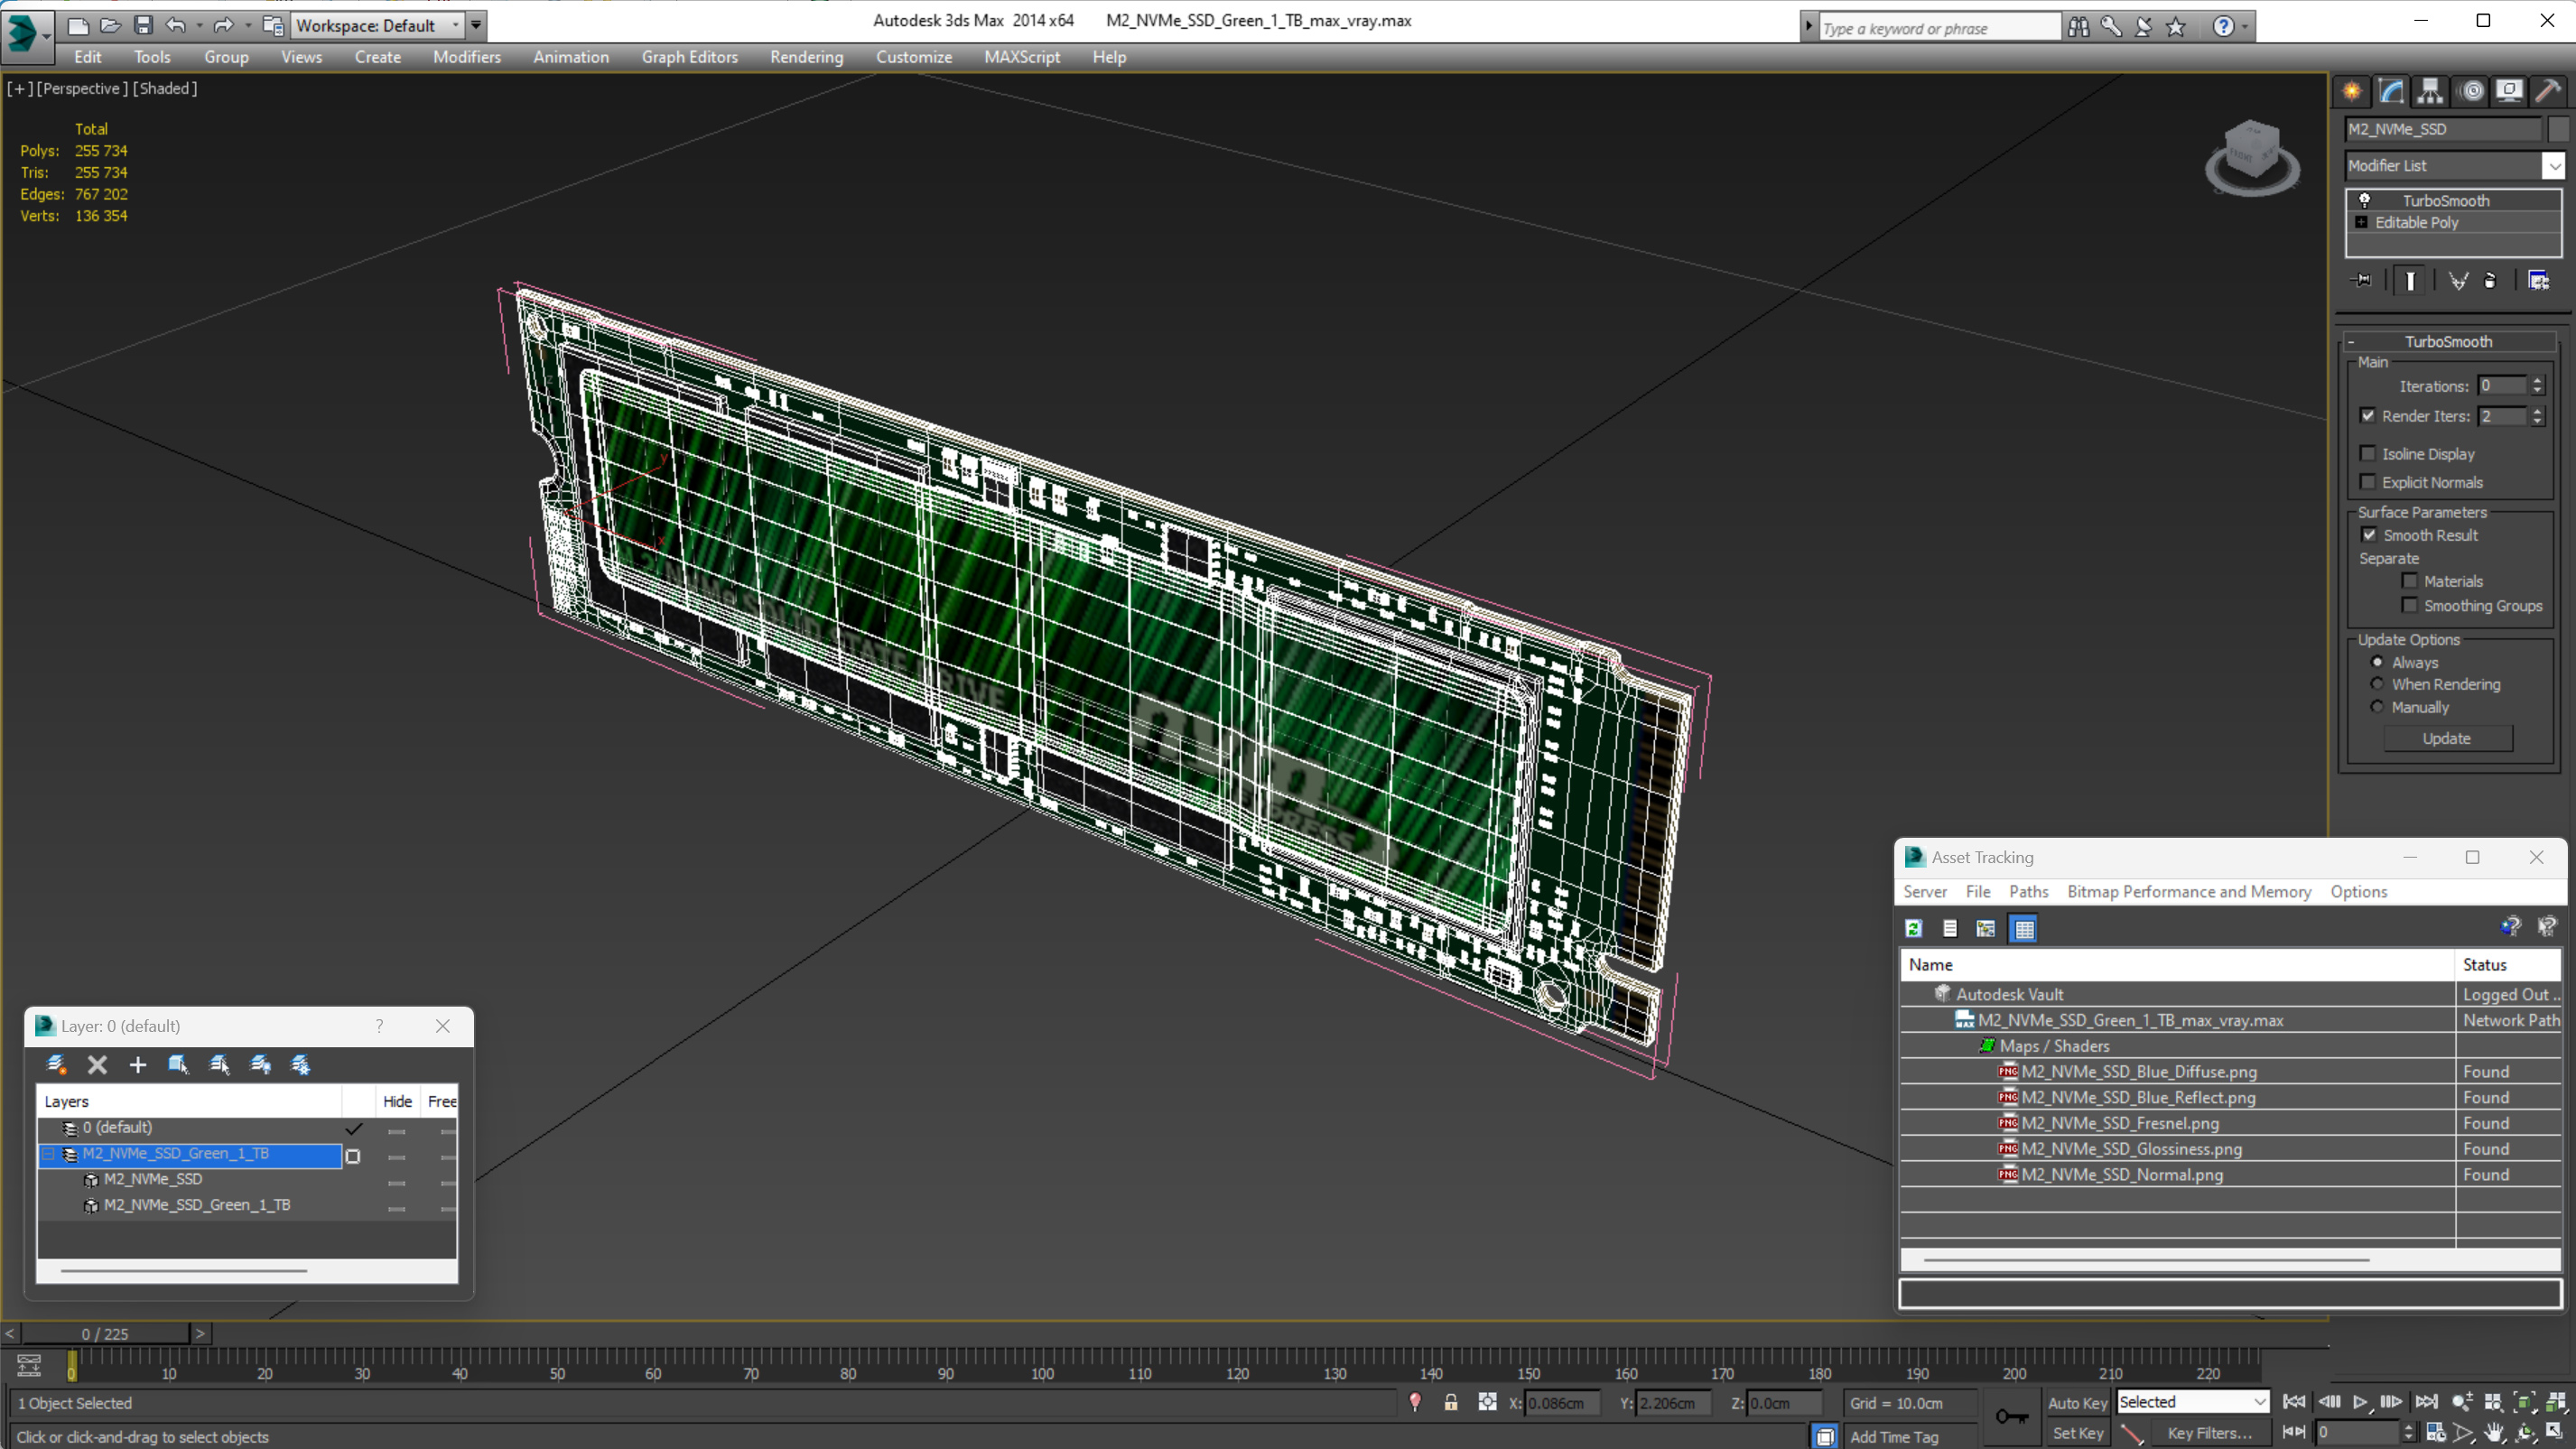Collapse M2_NVMe_SSD_Green_1_TB layer tree

coord(48,1154)
